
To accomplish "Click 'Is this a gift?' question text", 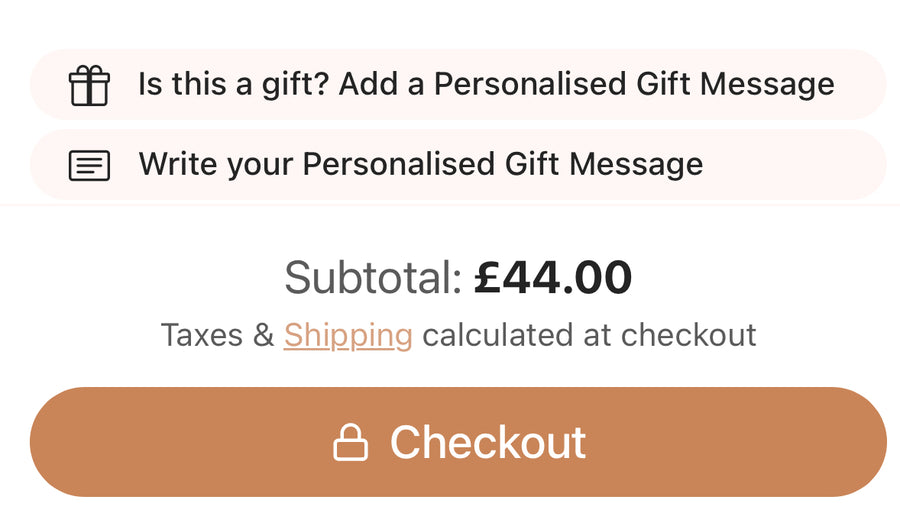I will click(234, 84).
